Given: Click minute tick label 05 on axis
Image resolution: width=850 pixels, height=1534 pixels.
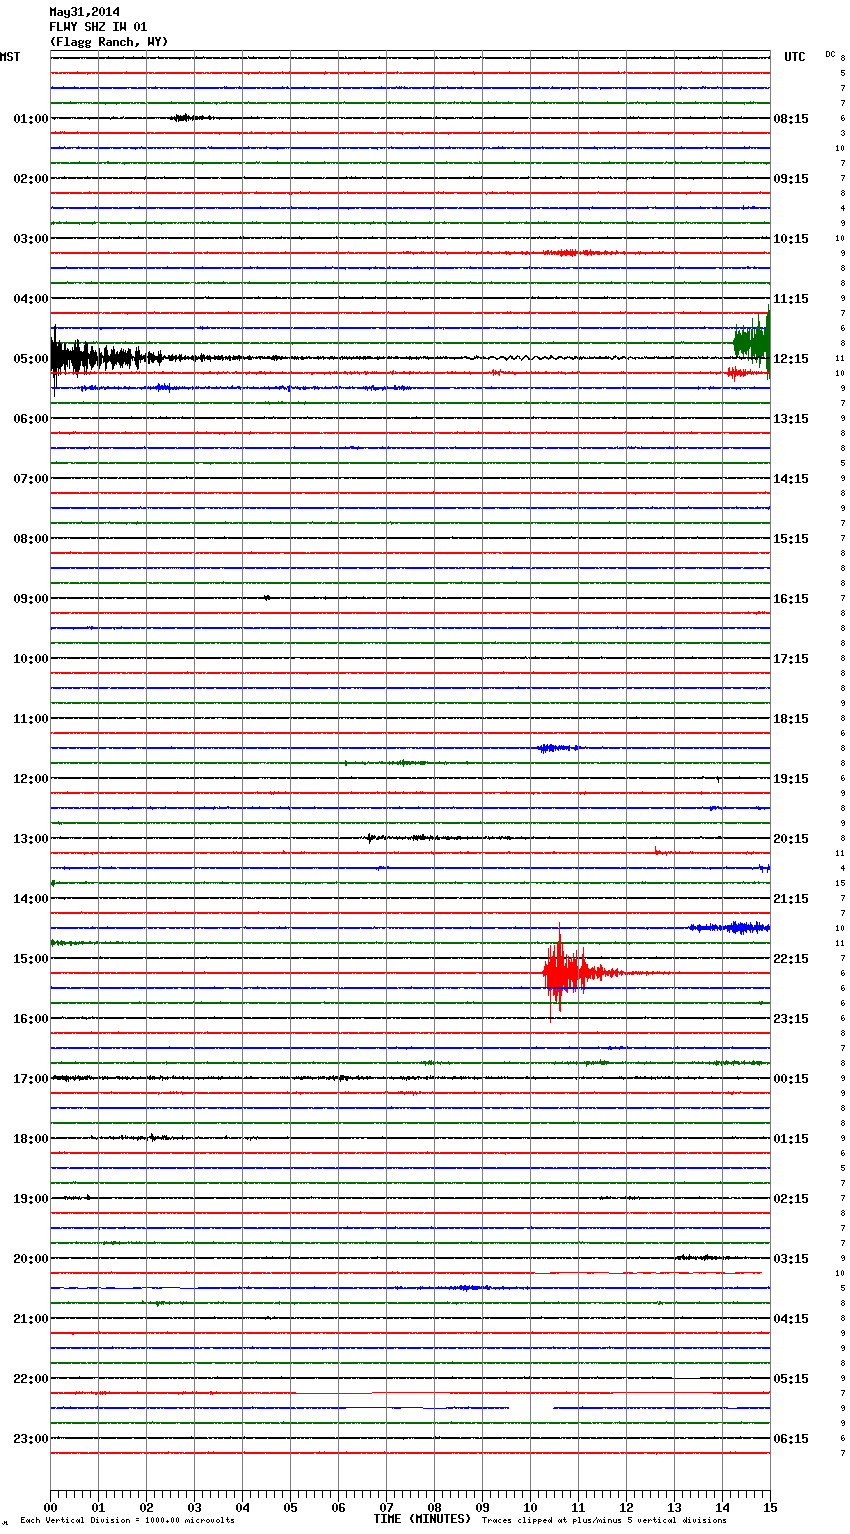Looking at the screenshot, I should pos(290,1508).
